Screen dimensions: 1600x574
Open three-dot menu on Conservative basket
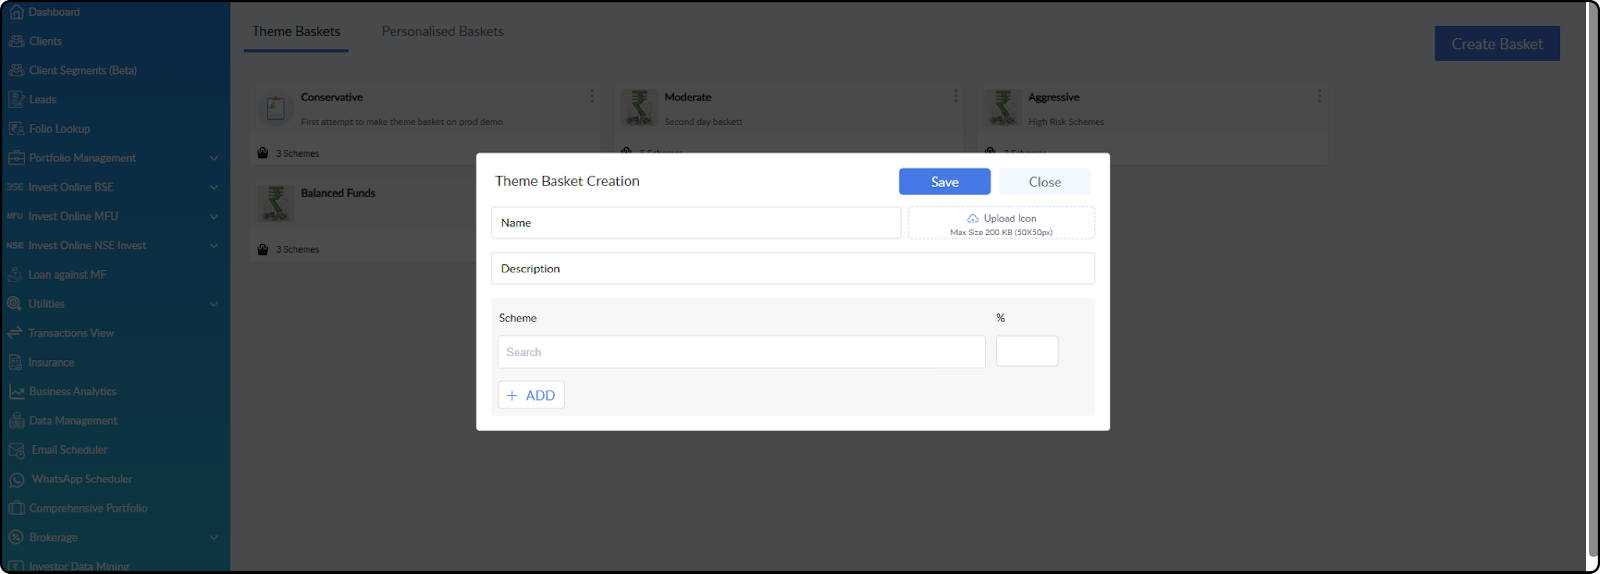point(592,96)
